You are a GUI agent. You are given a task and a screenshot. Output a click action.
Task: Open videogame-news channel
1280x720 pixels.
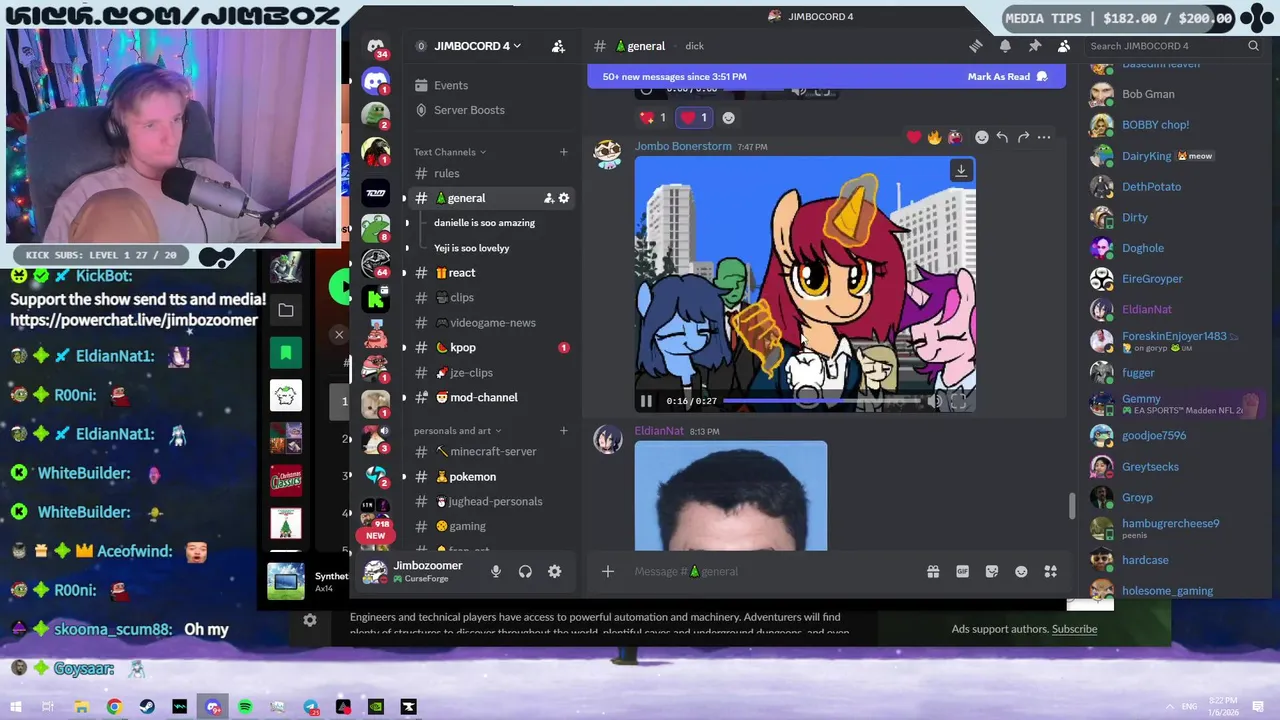pos(491,323)
